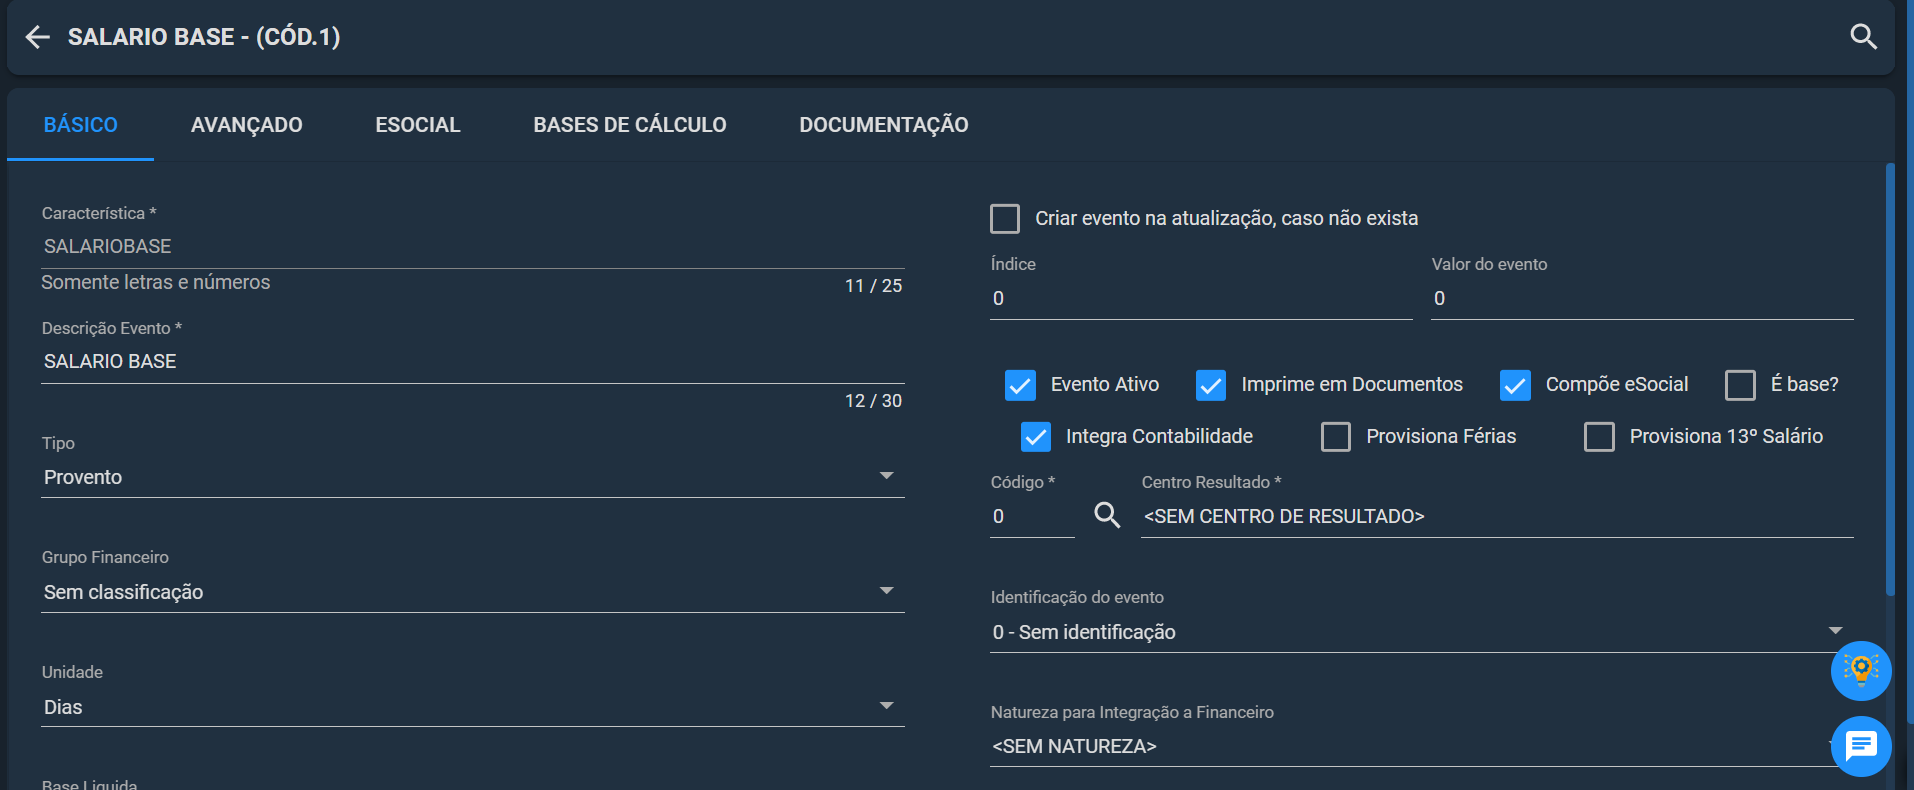The width and height of the screenshot is (1914, 790).
Task: Go back using the arrow icon
Action: [38, 37]
